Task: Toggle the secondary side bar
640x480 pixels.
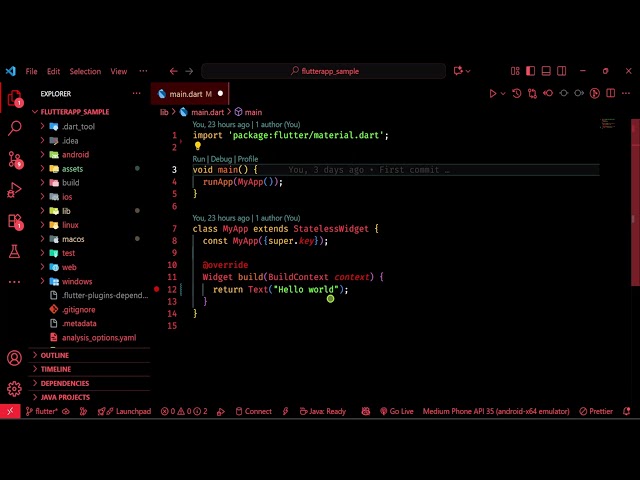Action: (562, 71)
